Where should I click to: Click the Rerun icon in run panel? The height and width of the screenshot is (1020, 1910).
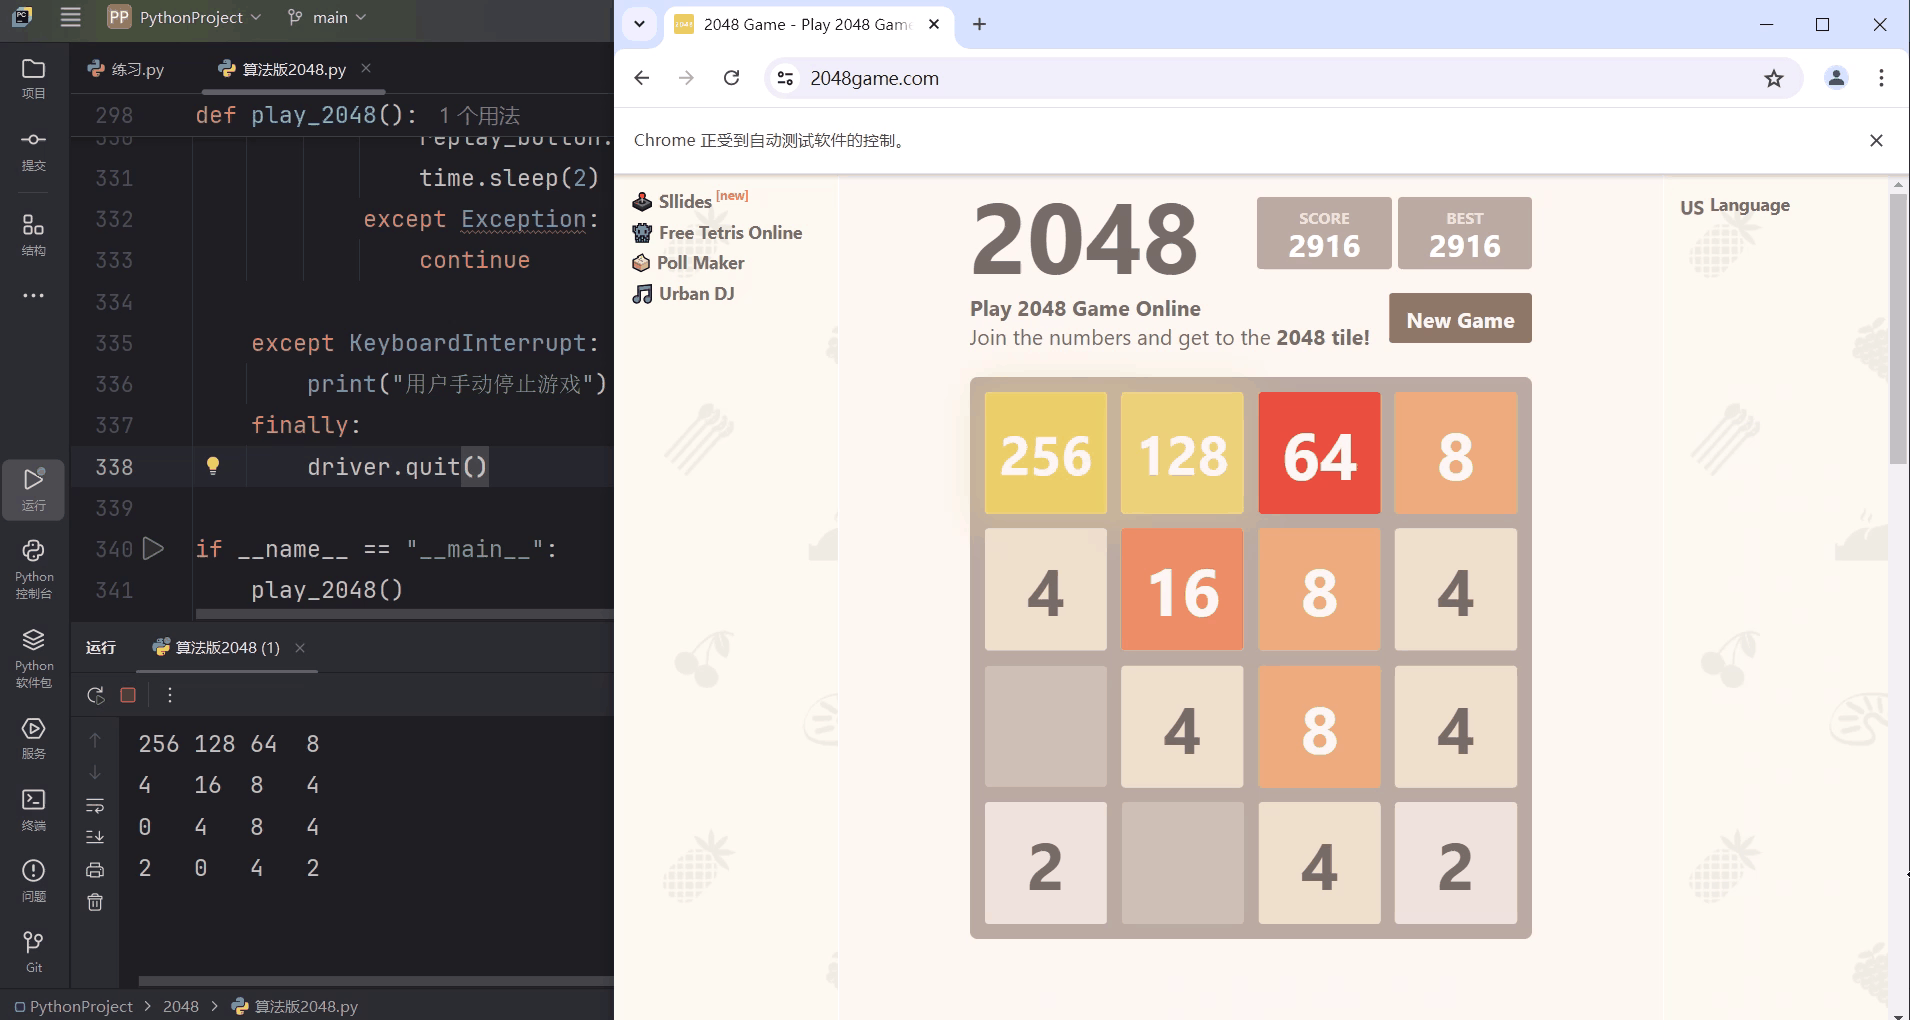[95, 695]
